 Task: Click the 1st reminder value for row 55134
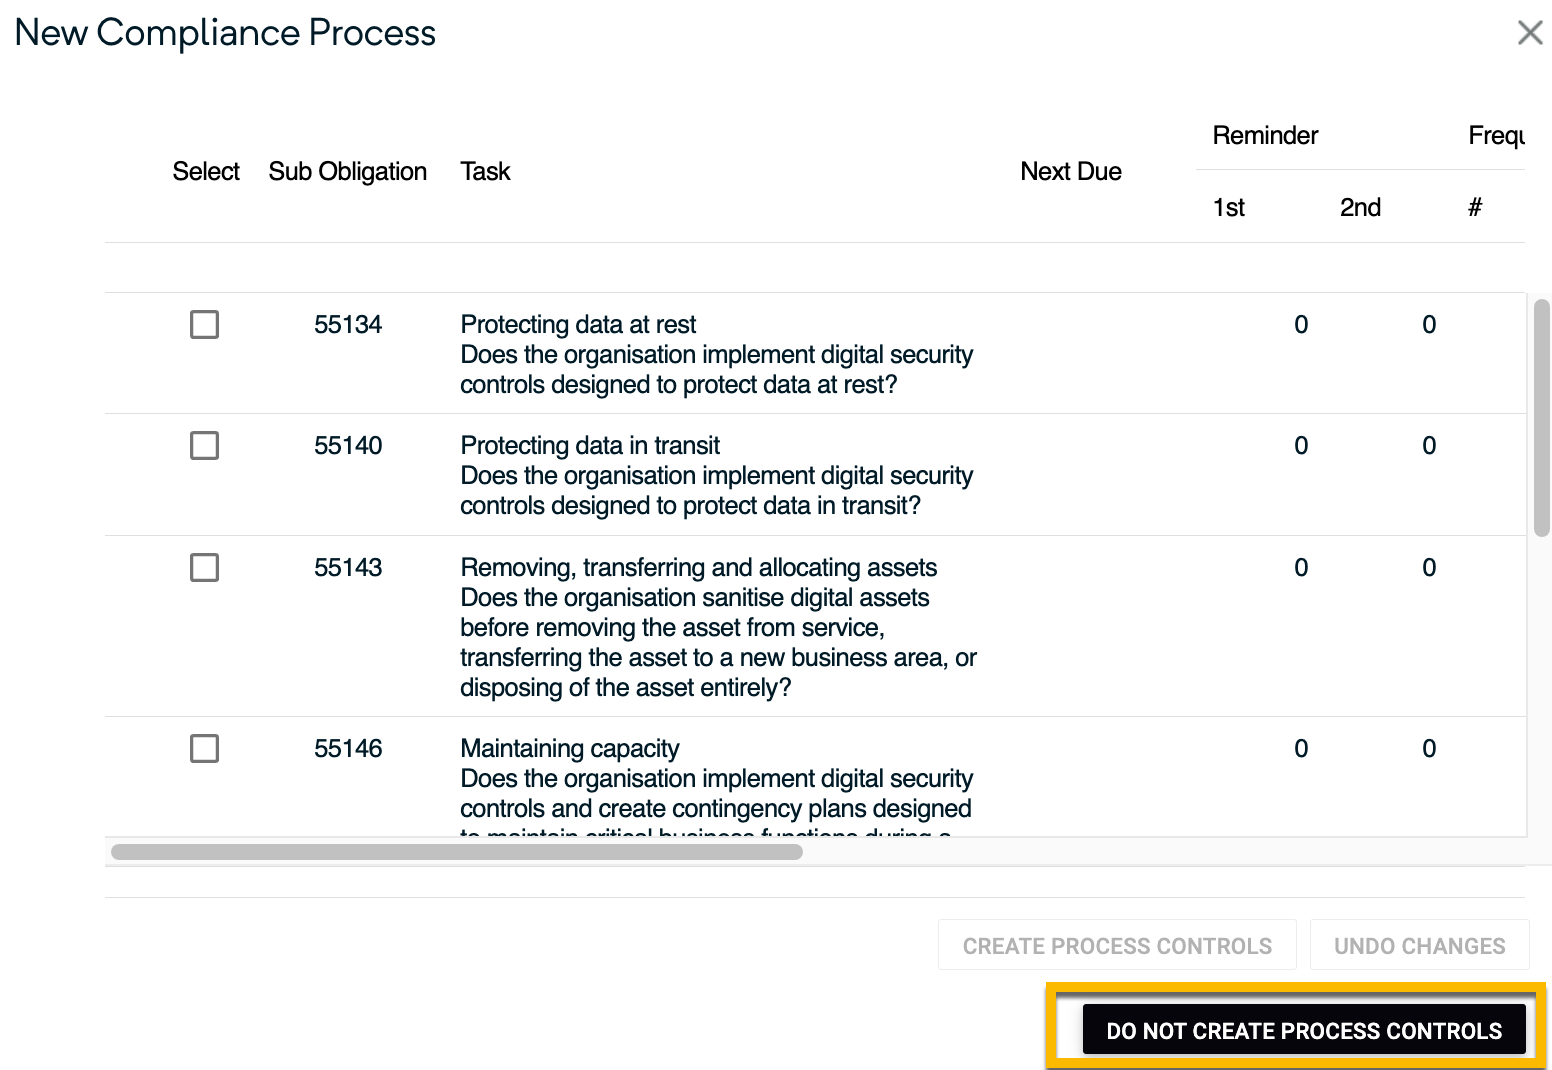1300,325
